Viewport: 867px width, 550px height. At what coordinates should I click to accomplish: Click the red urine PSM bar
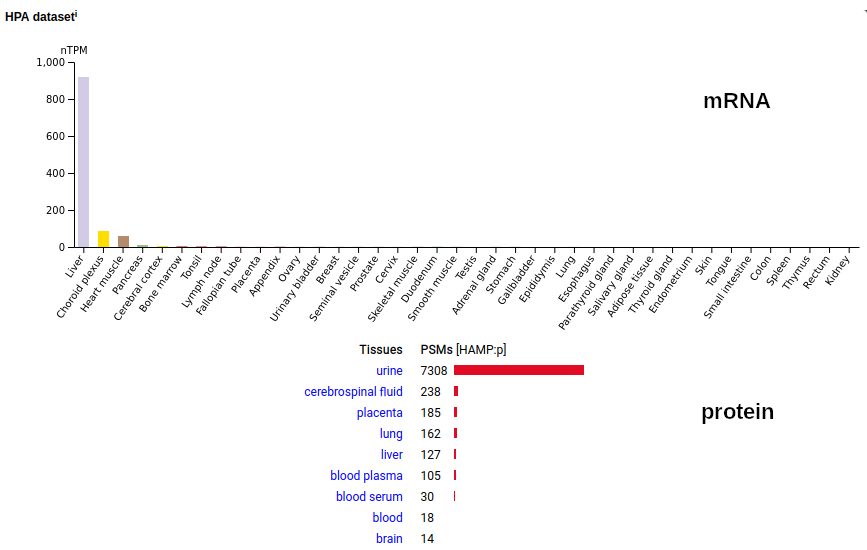pyautogui.click(x=519, y=370)
